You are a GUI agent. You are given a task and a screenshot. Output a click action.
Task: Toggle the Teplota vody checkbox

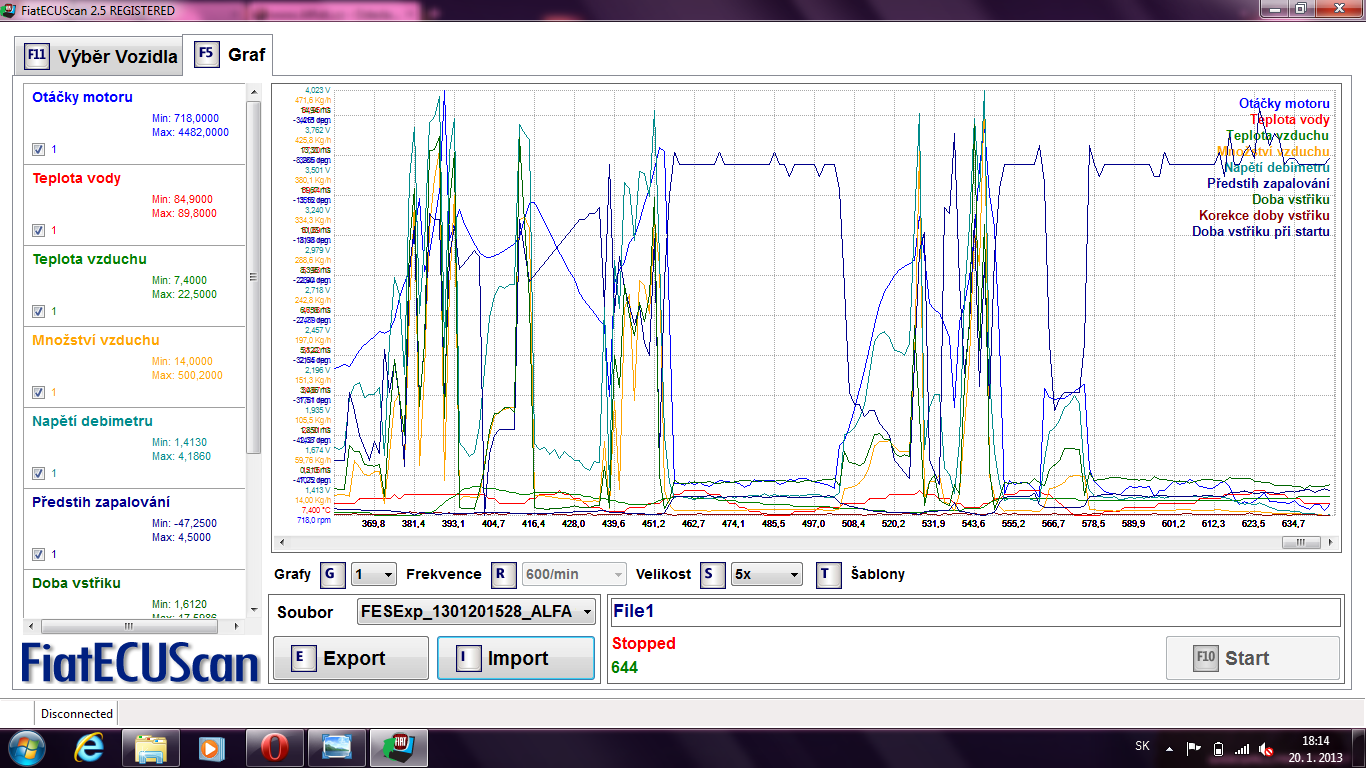click(38, 230)
